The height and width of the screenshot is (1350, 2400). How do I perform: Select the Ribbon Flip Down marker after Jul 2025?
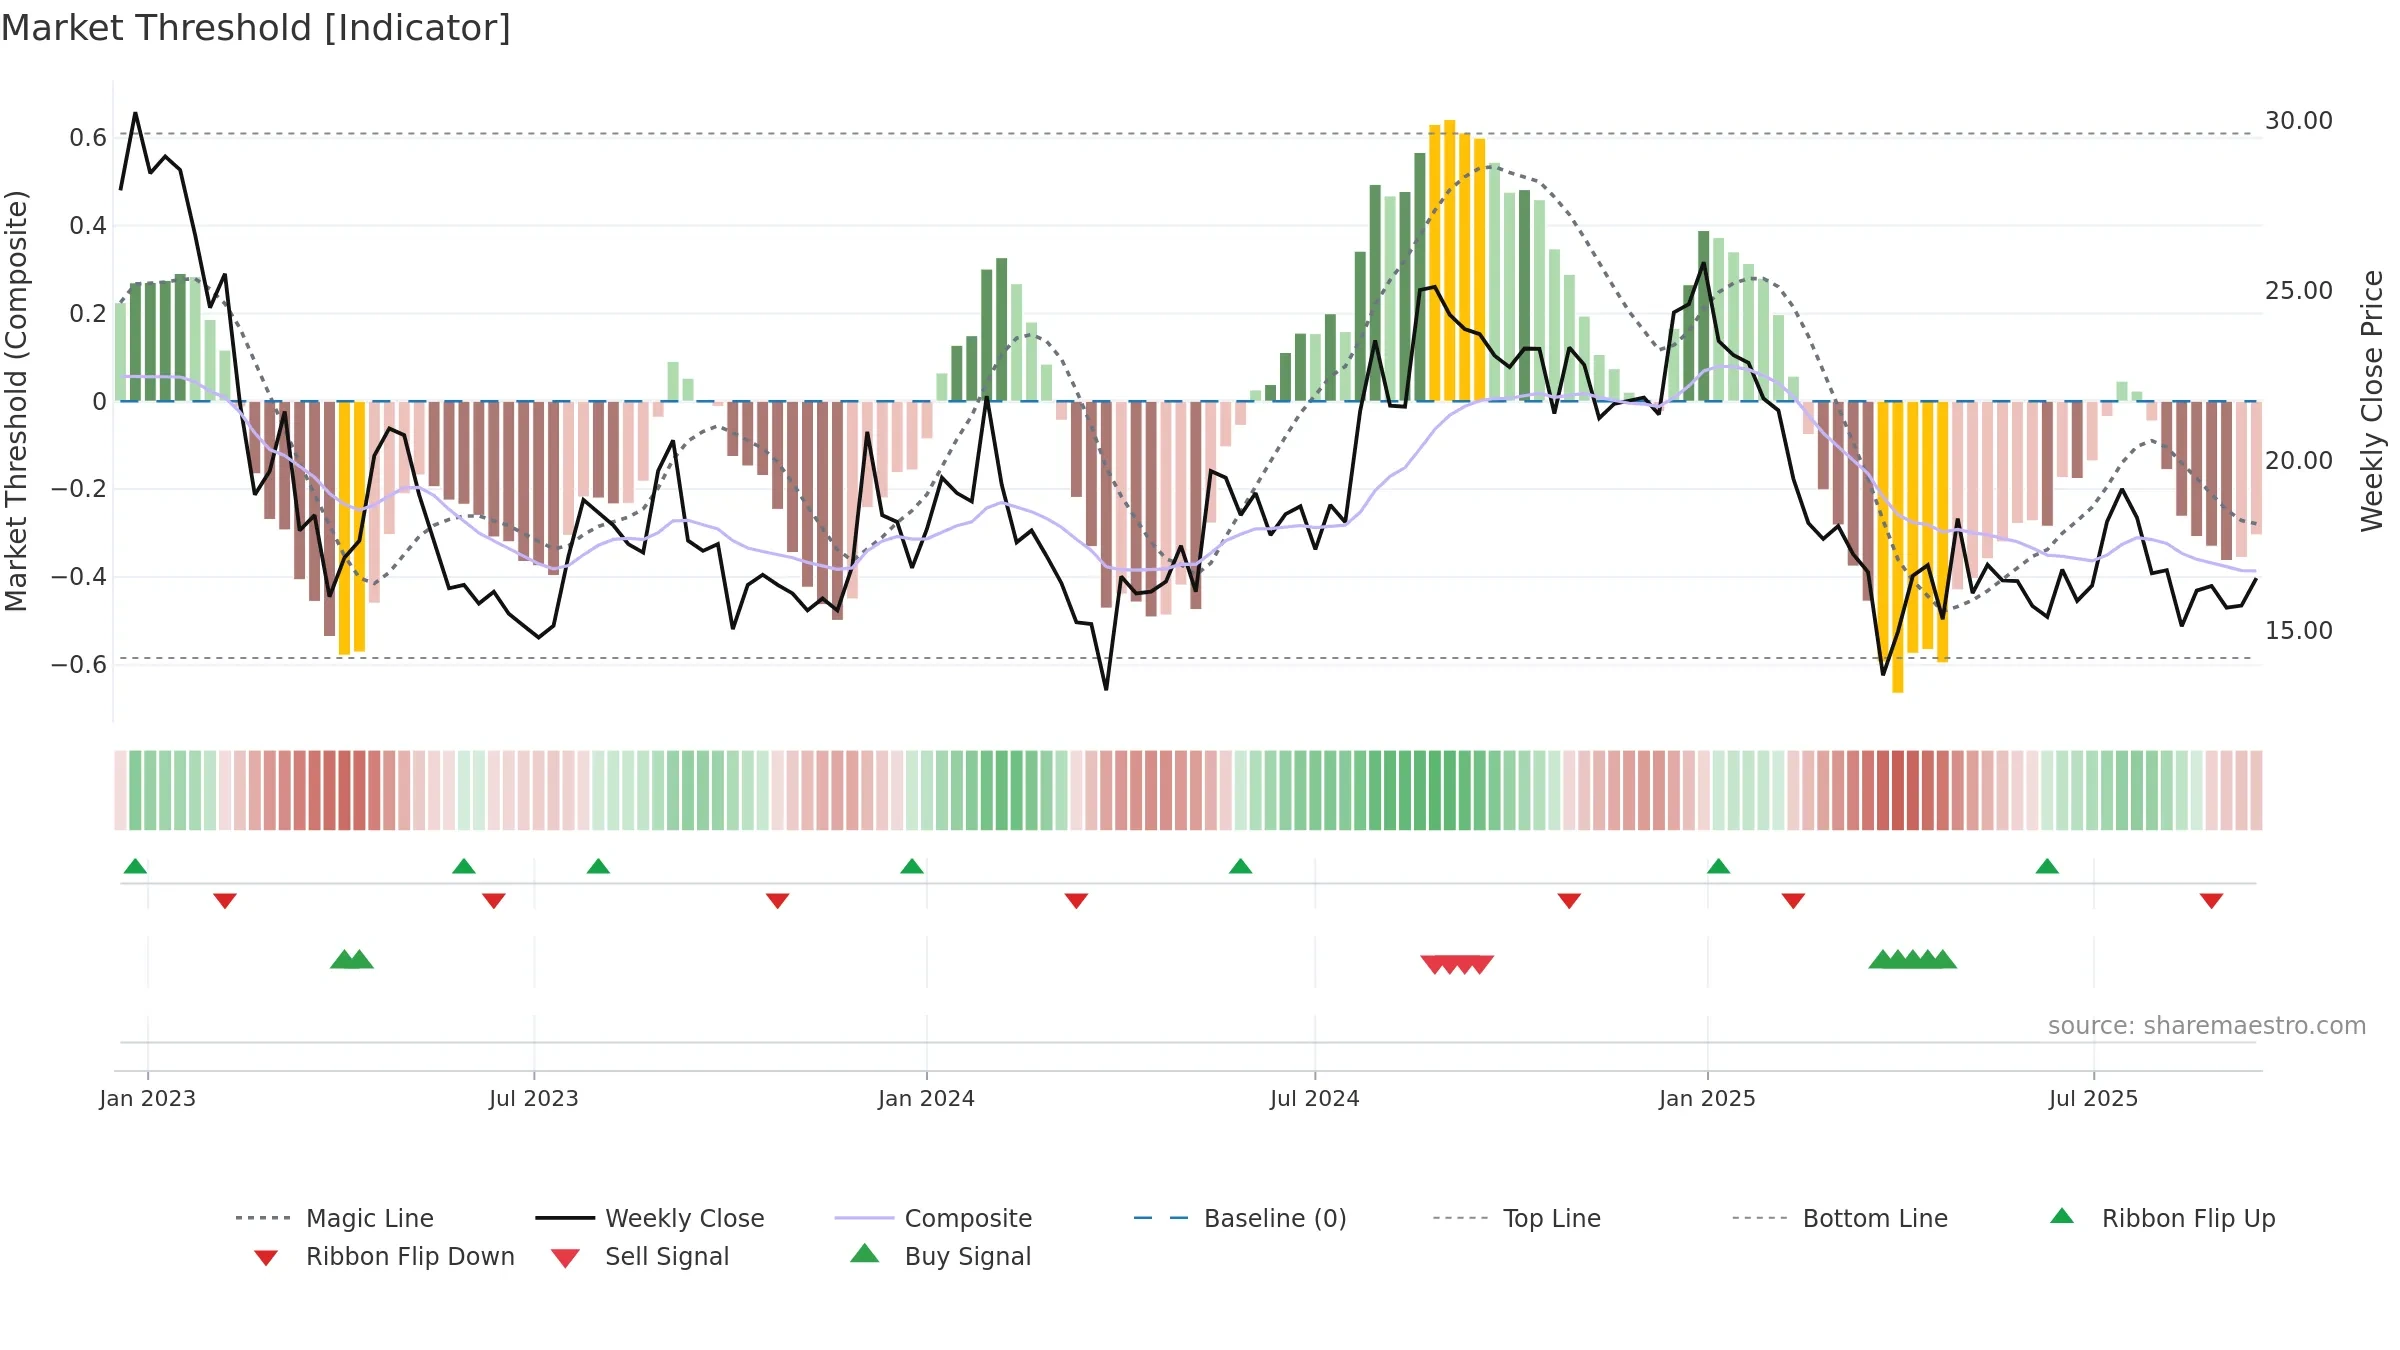(2211, 901)
